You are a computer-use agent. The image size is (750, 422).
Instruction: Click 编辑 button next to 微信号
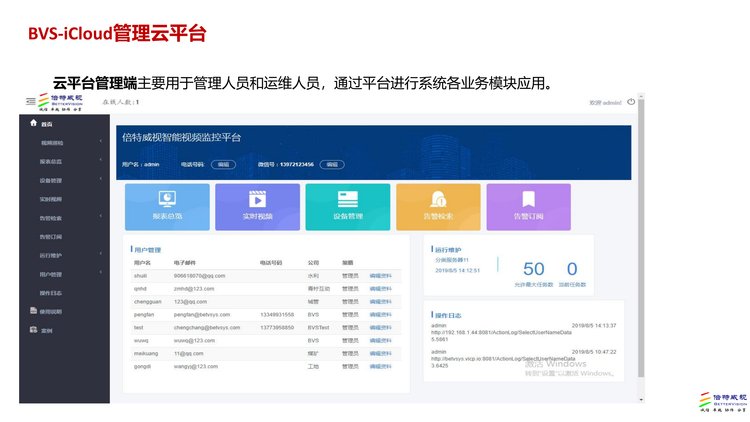(x=331, y=164)
